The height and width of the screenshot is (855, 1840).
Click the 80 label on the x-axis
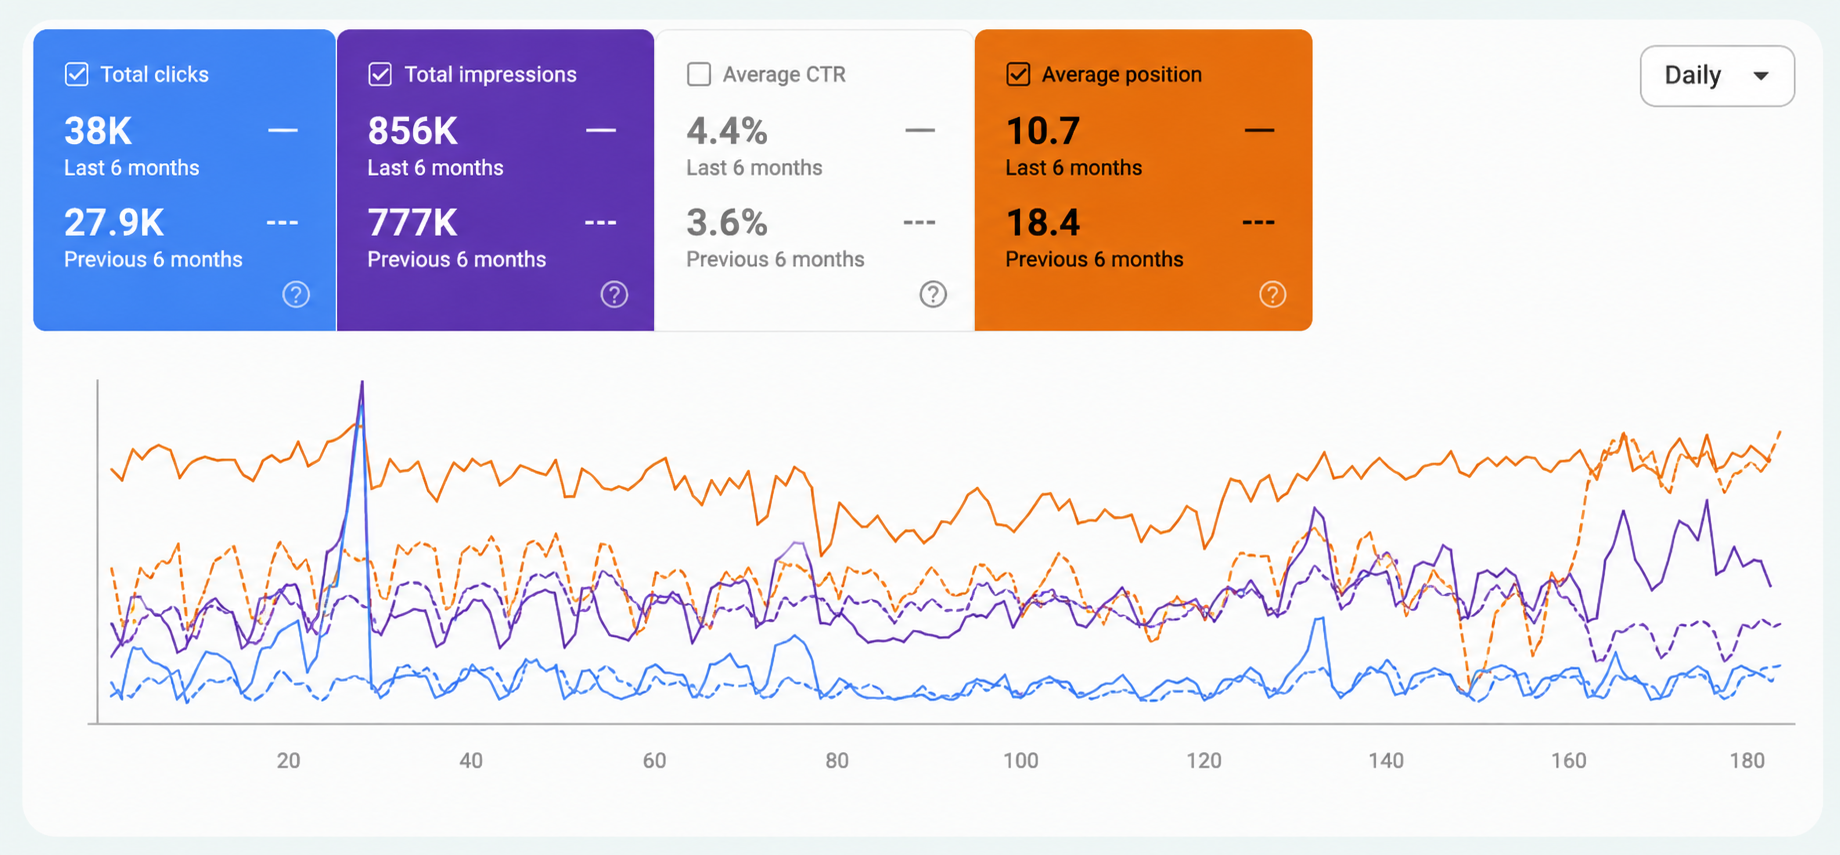837,761
